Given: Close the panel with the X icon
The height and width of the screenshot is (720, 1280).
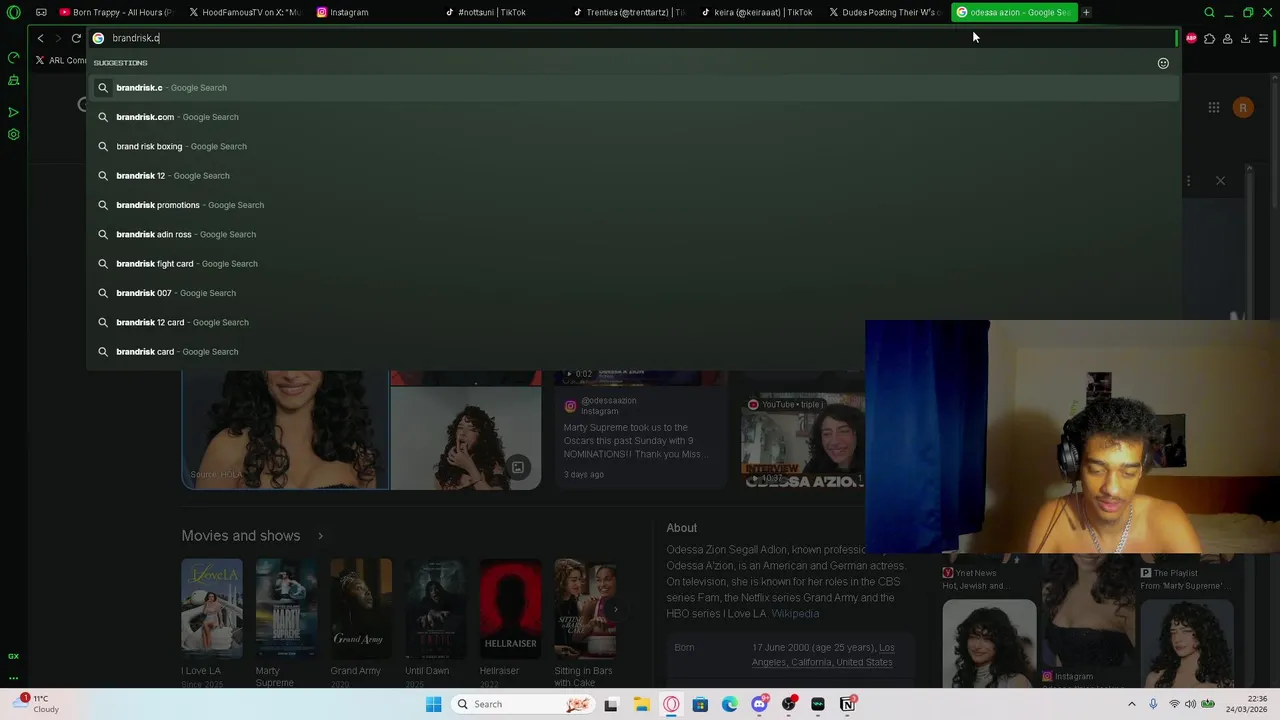Looking at the screenshot, I should (x=1220, y=181).
